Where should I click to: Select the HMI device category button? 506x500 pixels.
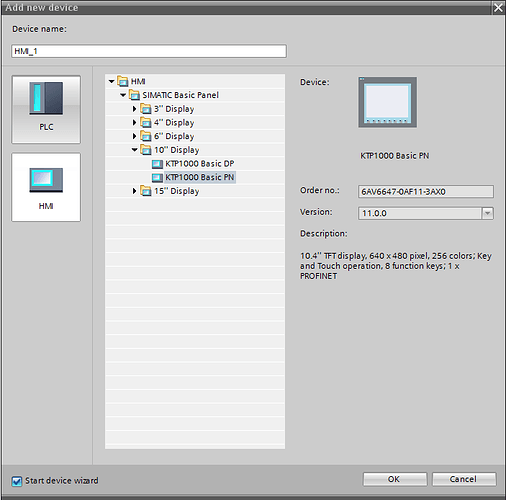point(46,187)
